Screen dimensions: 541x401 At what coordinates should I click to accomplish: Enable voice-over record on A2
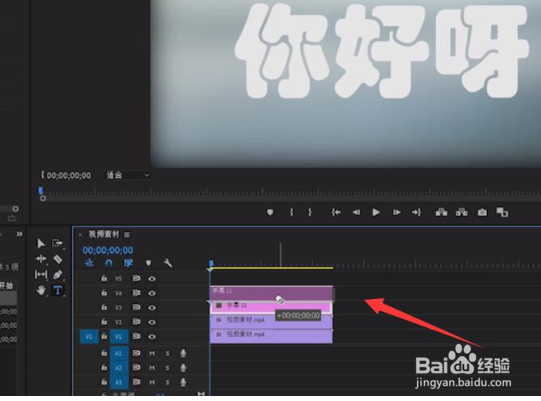click(x=183, y=368)
